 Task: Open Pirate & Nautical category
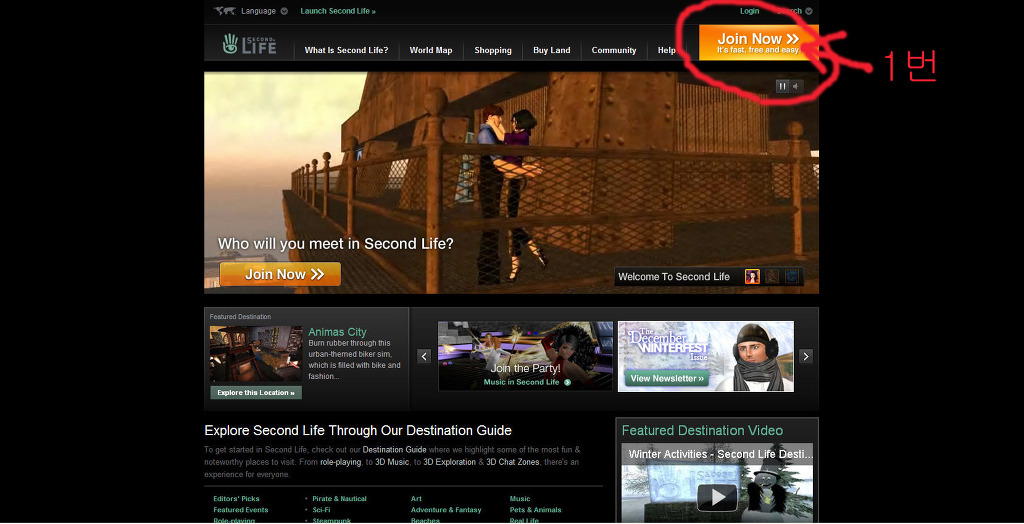(340, 499)
